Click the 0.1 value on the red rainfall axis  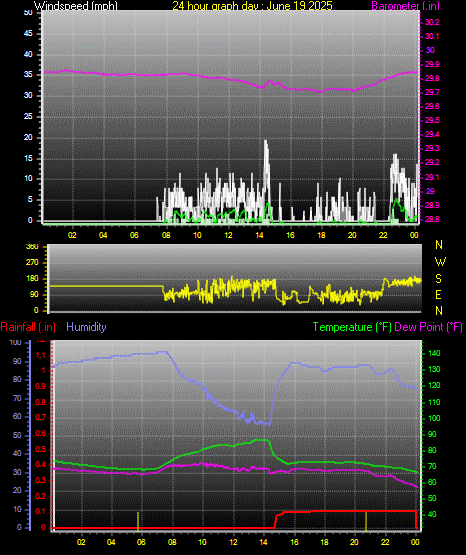pos(41,511)
